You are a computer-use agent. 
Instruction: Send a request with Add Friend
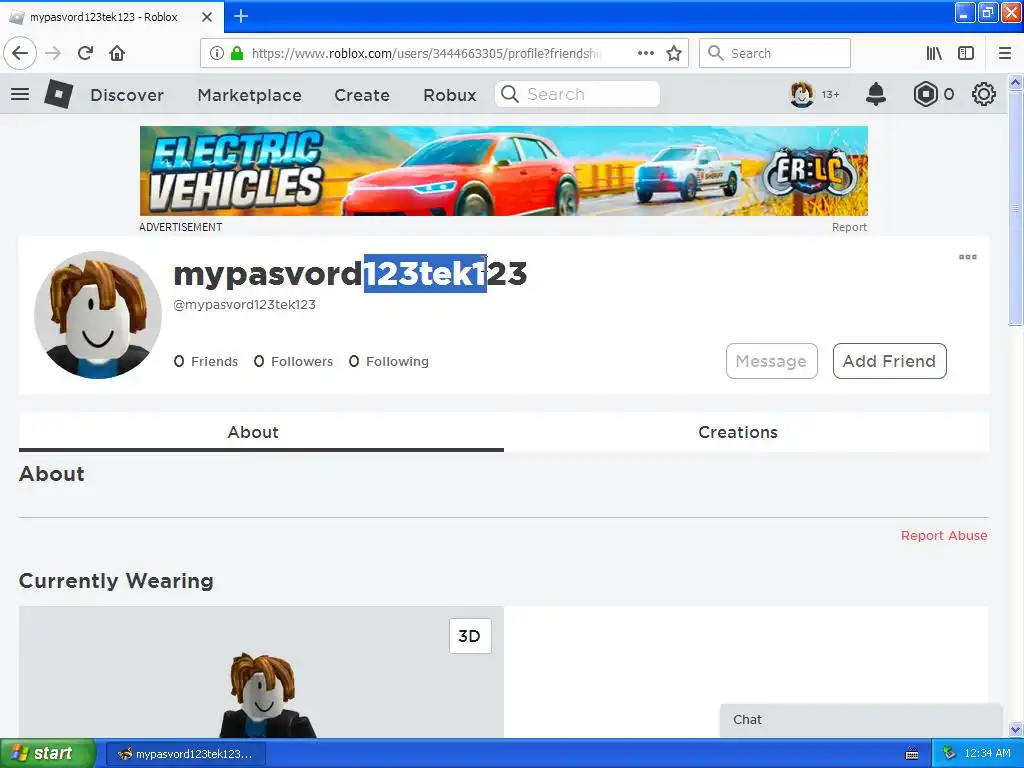point(889,361)
